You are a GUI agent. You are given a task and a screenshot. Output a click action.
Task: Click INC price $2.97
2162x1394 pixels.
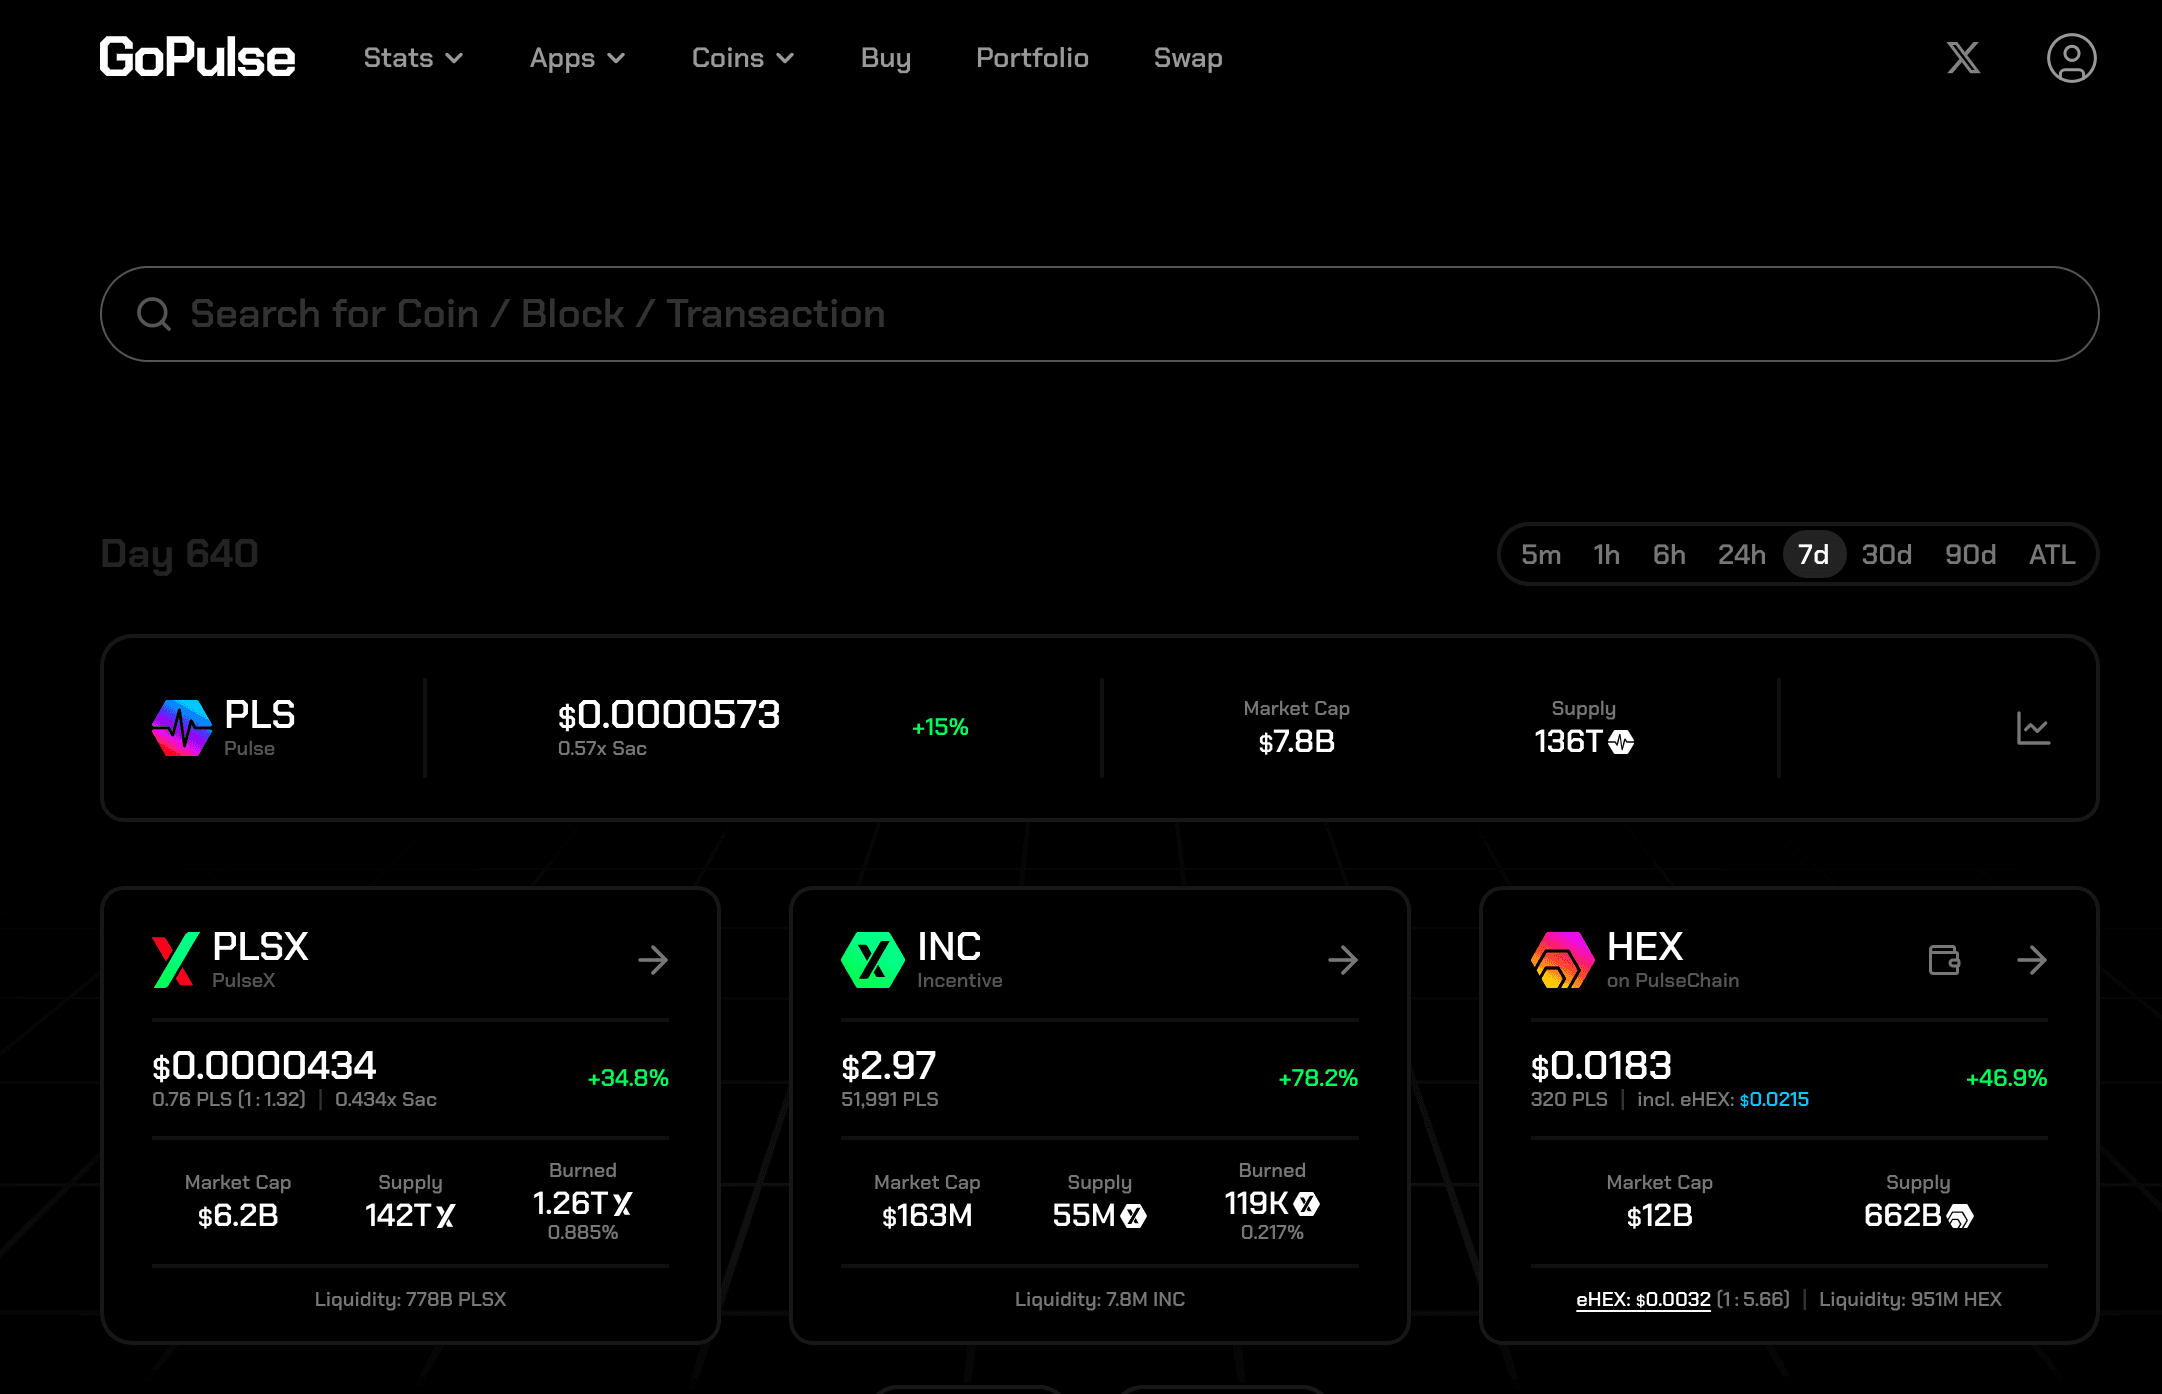[x=889, y=1065]
